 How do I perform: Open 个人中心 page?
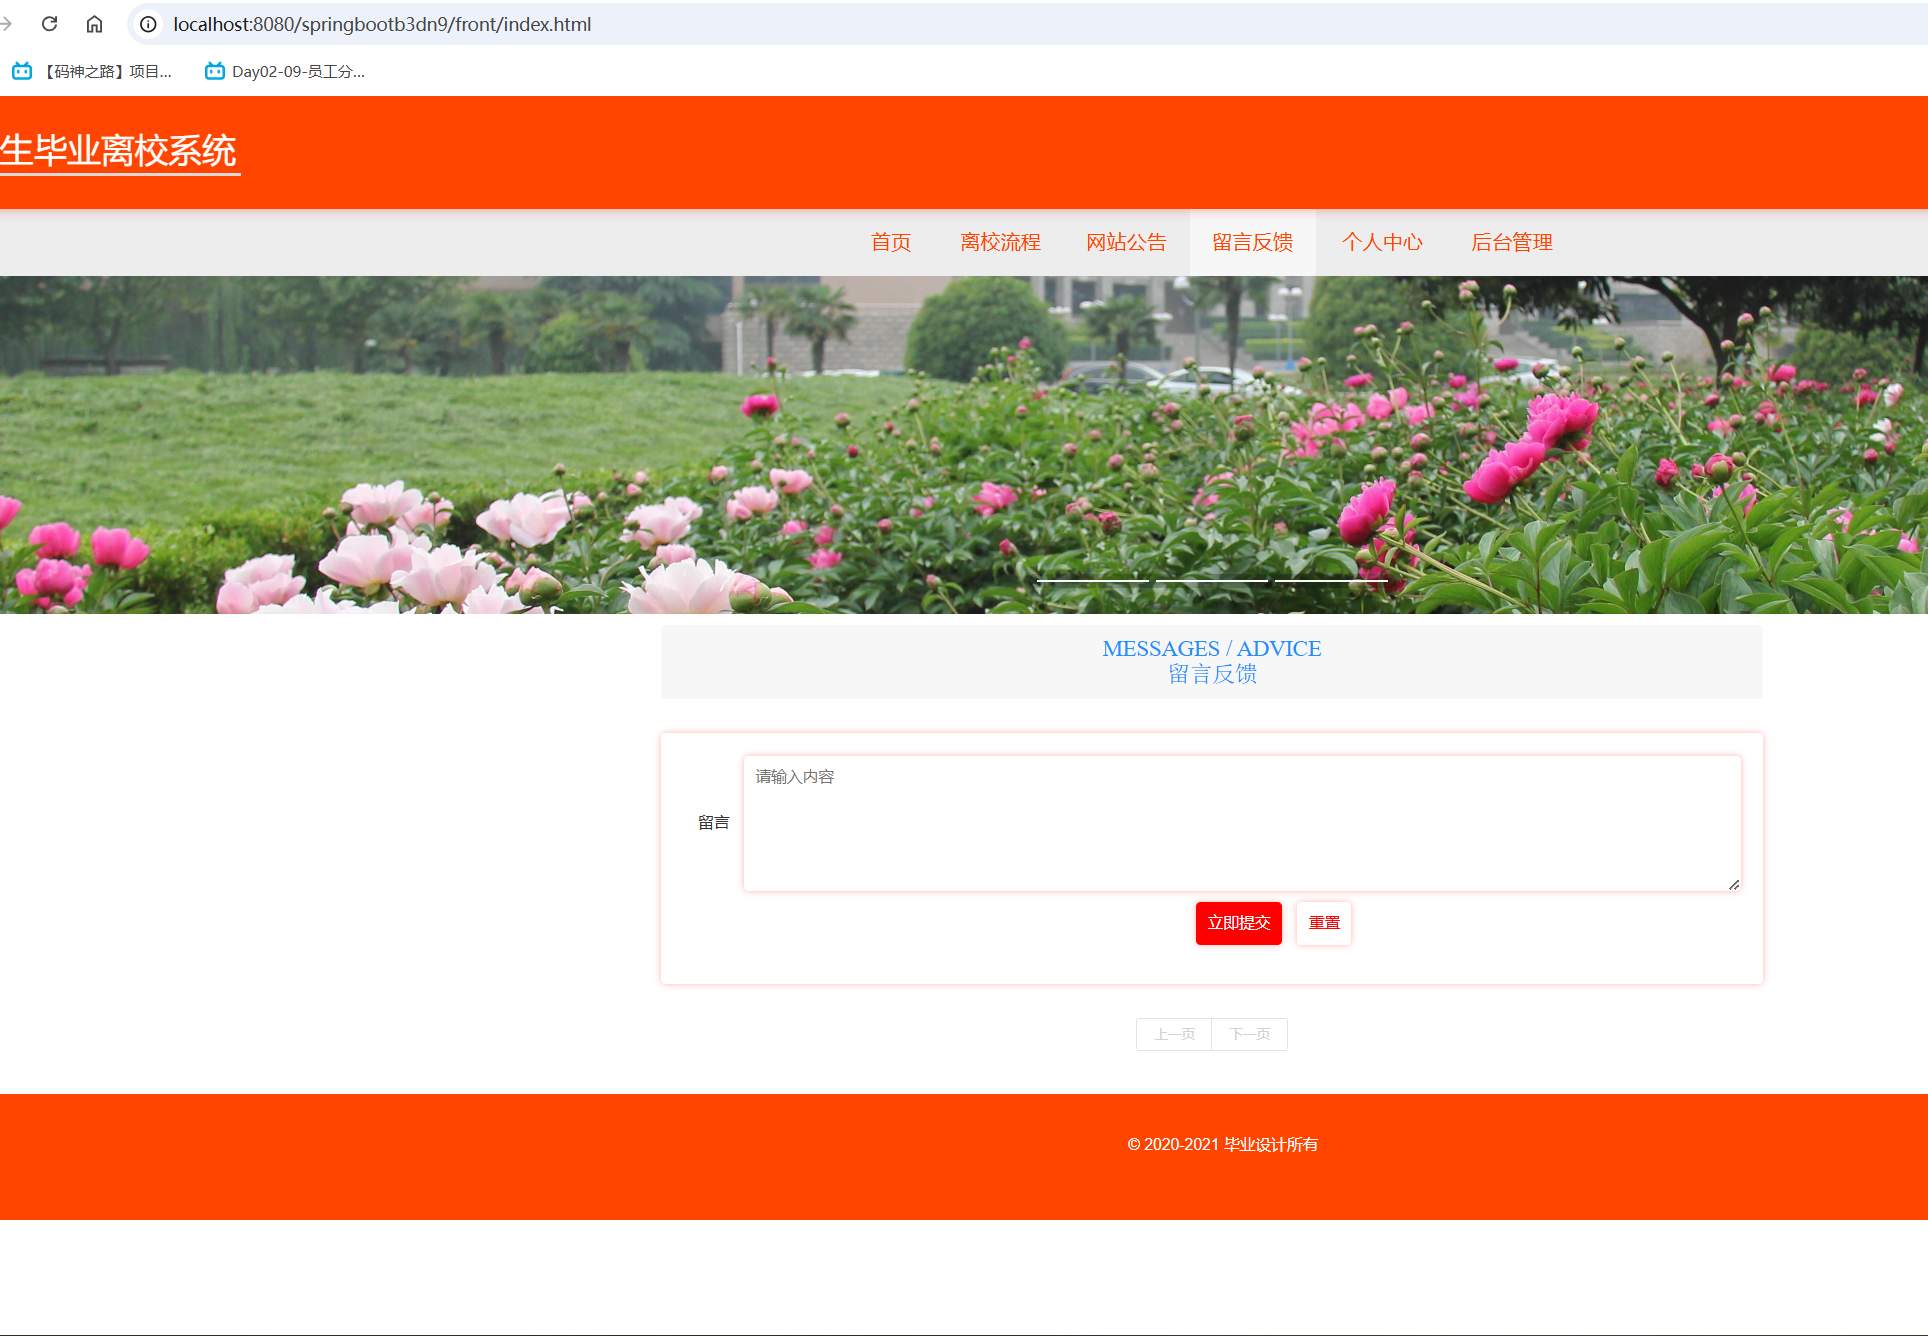1381,242
